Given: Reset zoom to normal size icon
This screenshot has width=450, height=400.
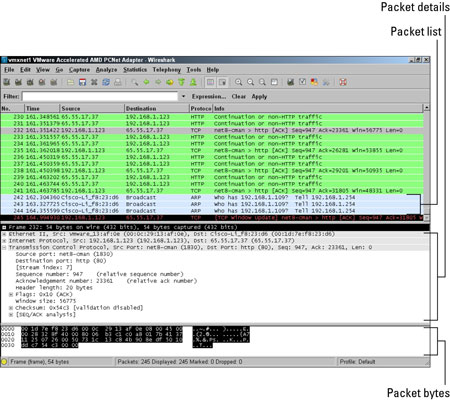Looking at the screenshot, I should tap(263, 82).
